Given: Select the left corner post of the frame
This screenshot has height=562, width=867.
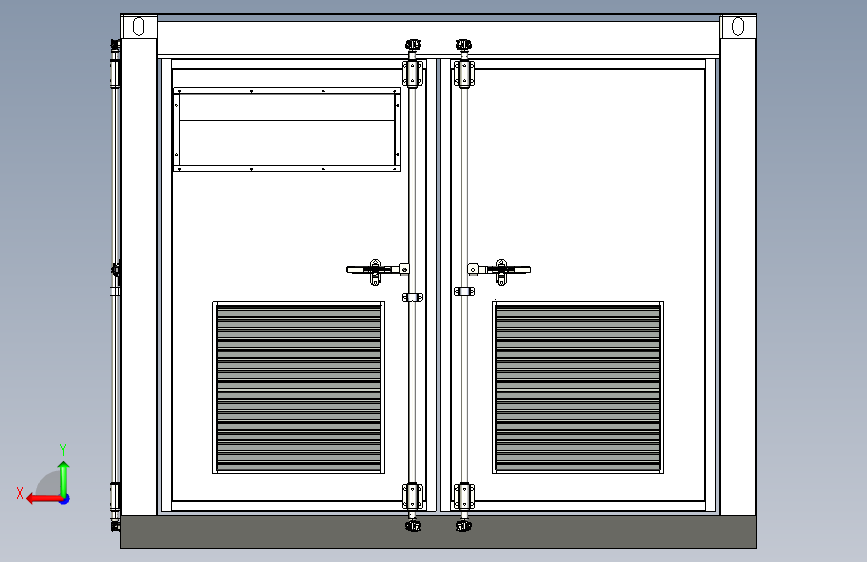Looking at the screenshot, I should 139,277.
